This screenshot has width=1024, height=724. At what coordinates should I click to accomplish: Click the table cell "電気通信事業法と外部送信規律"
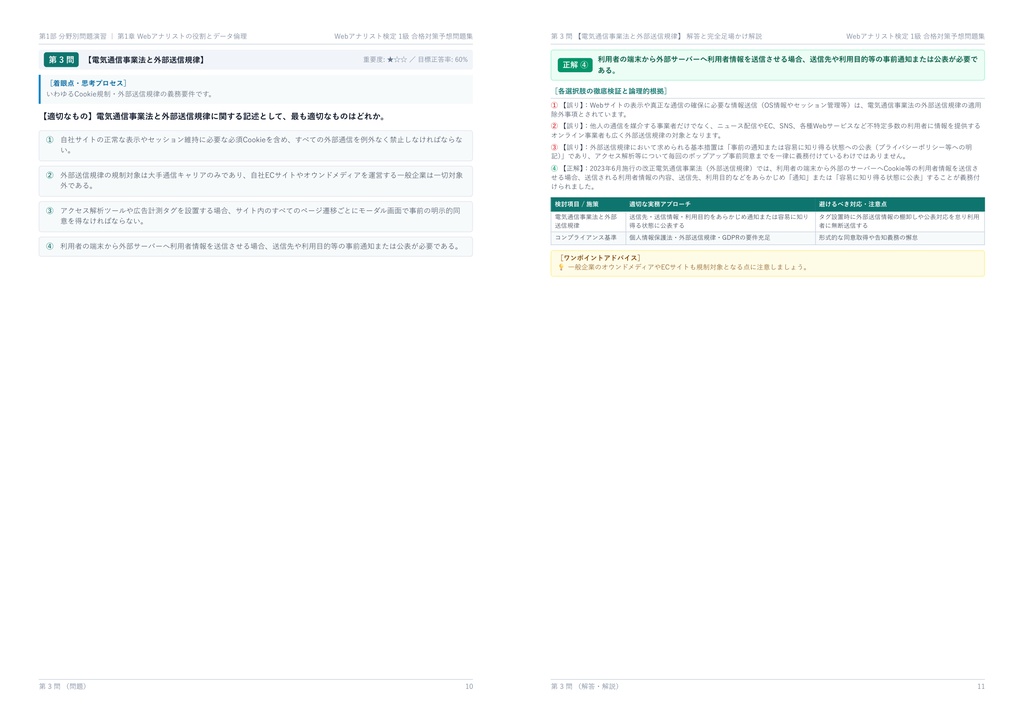click(x=587, y=221)
